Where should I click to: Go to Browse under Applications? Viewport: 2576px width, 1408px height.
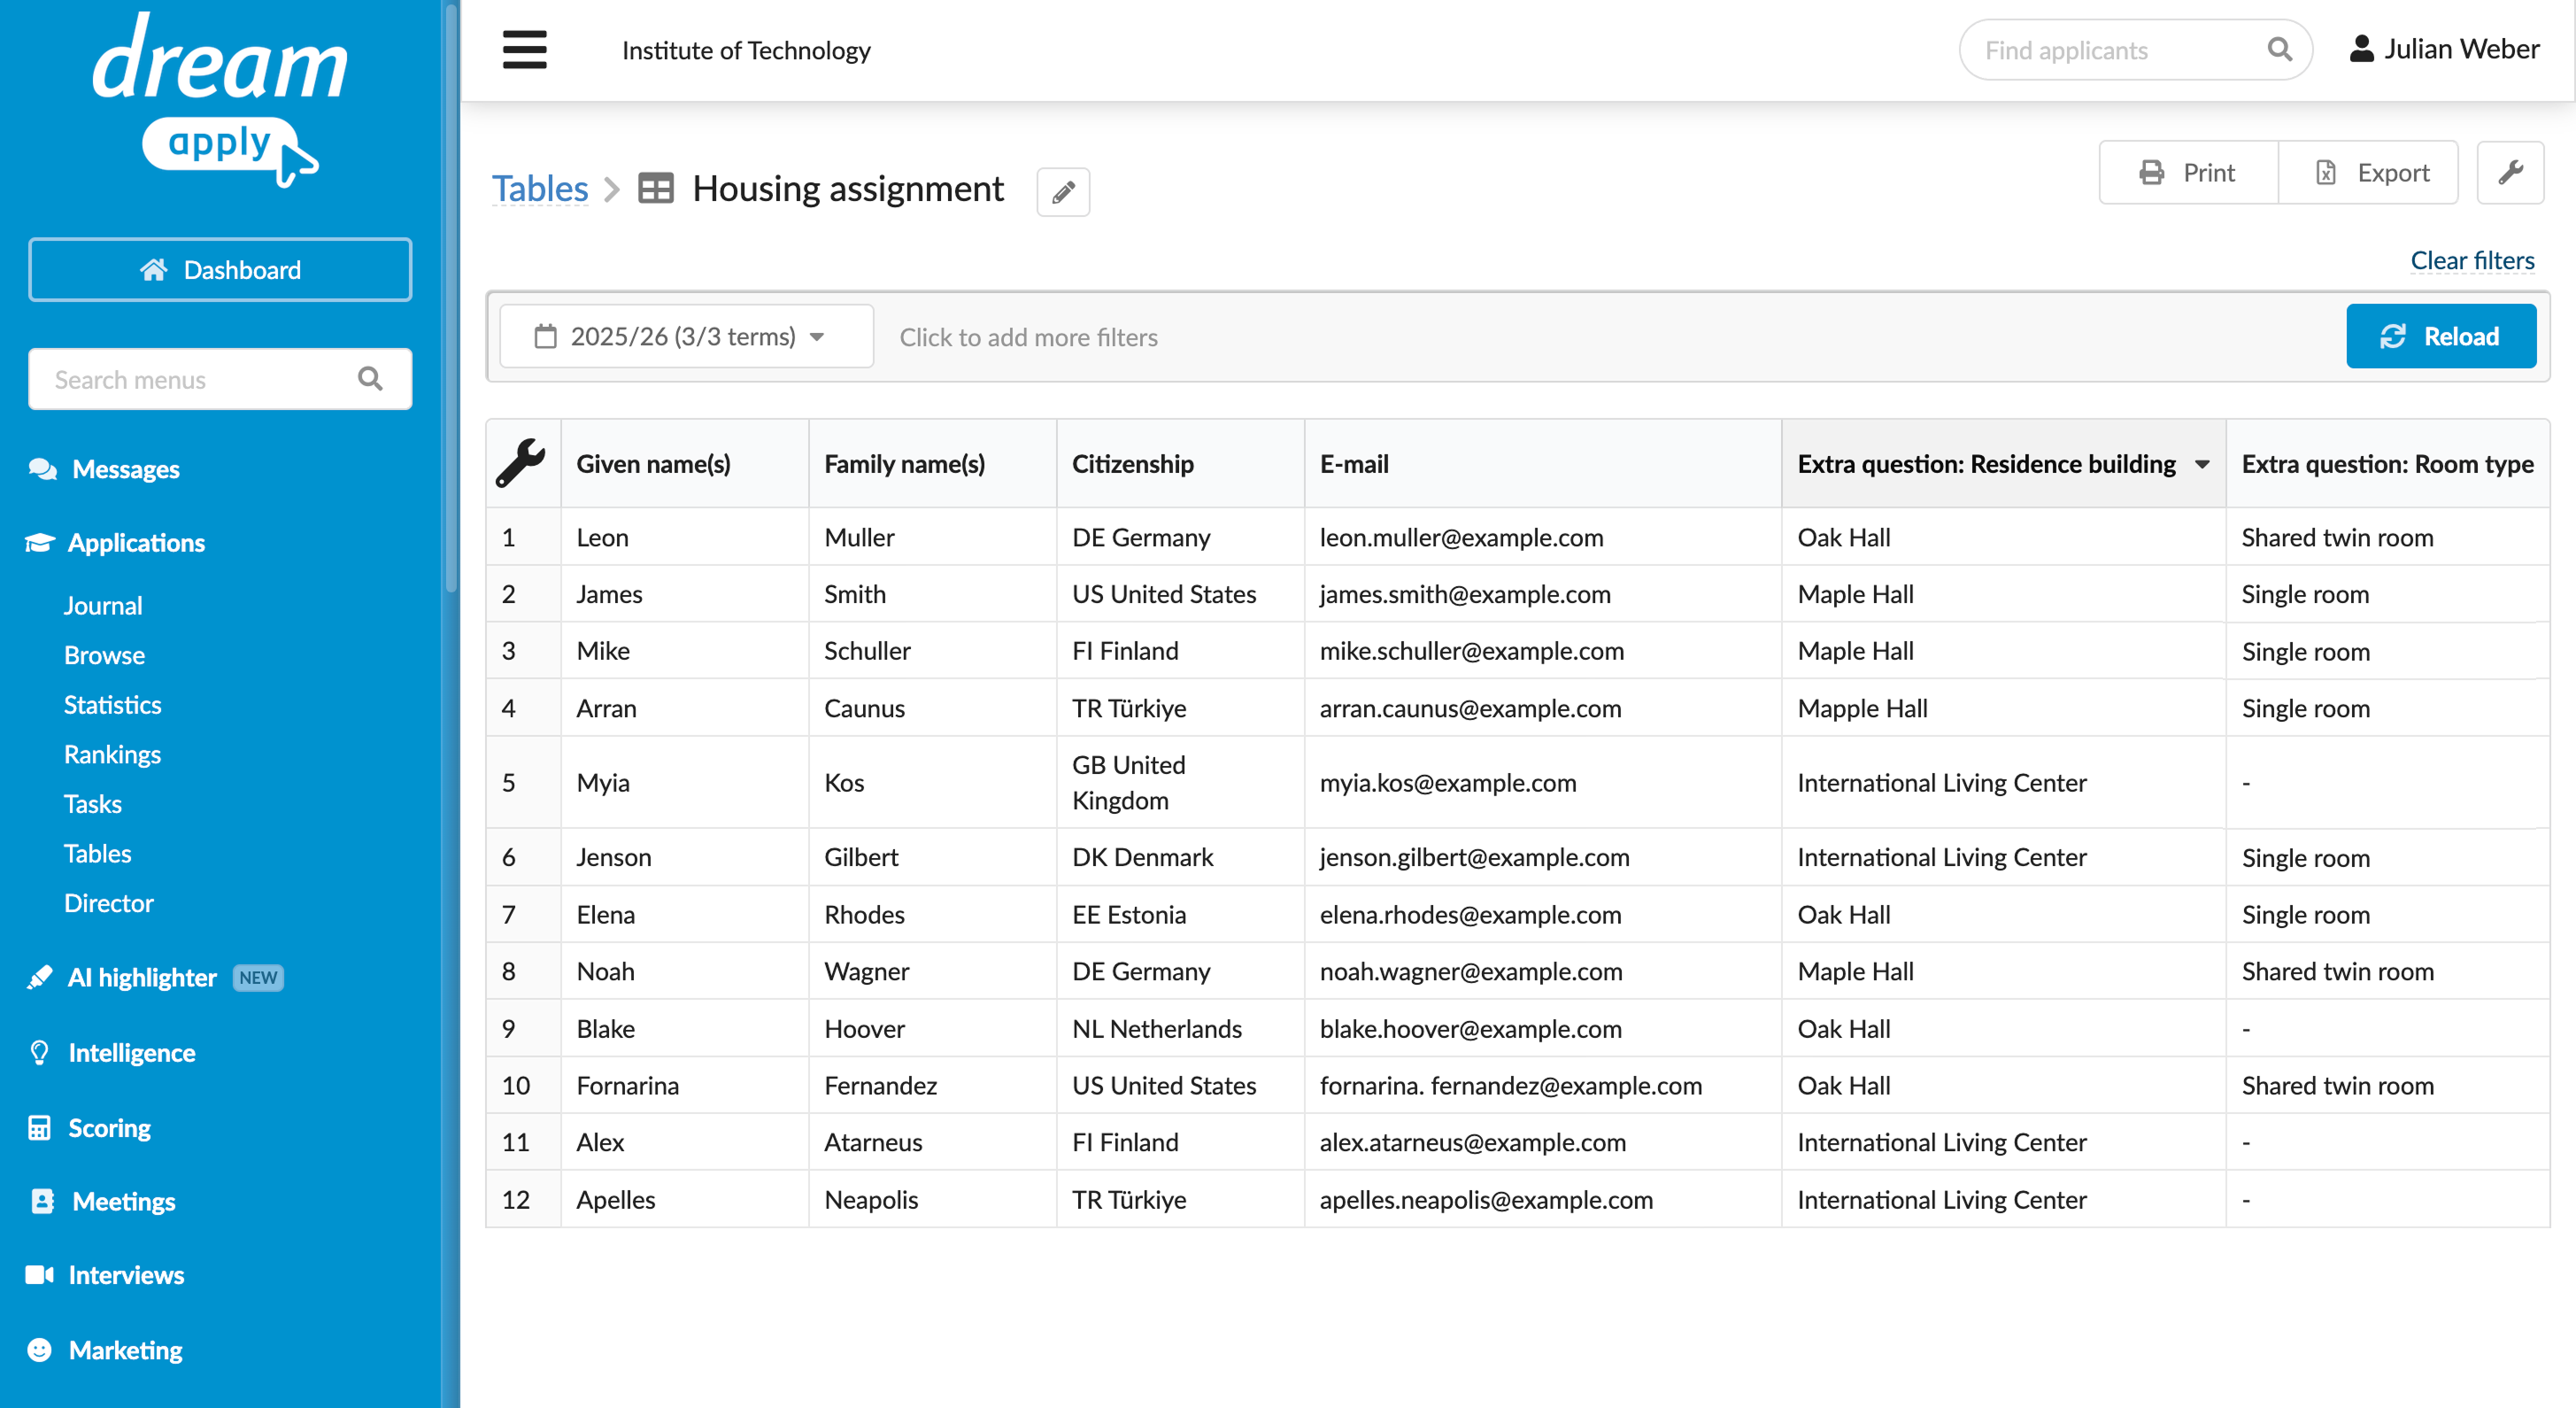pyautogui.click(x=104, y=655)
